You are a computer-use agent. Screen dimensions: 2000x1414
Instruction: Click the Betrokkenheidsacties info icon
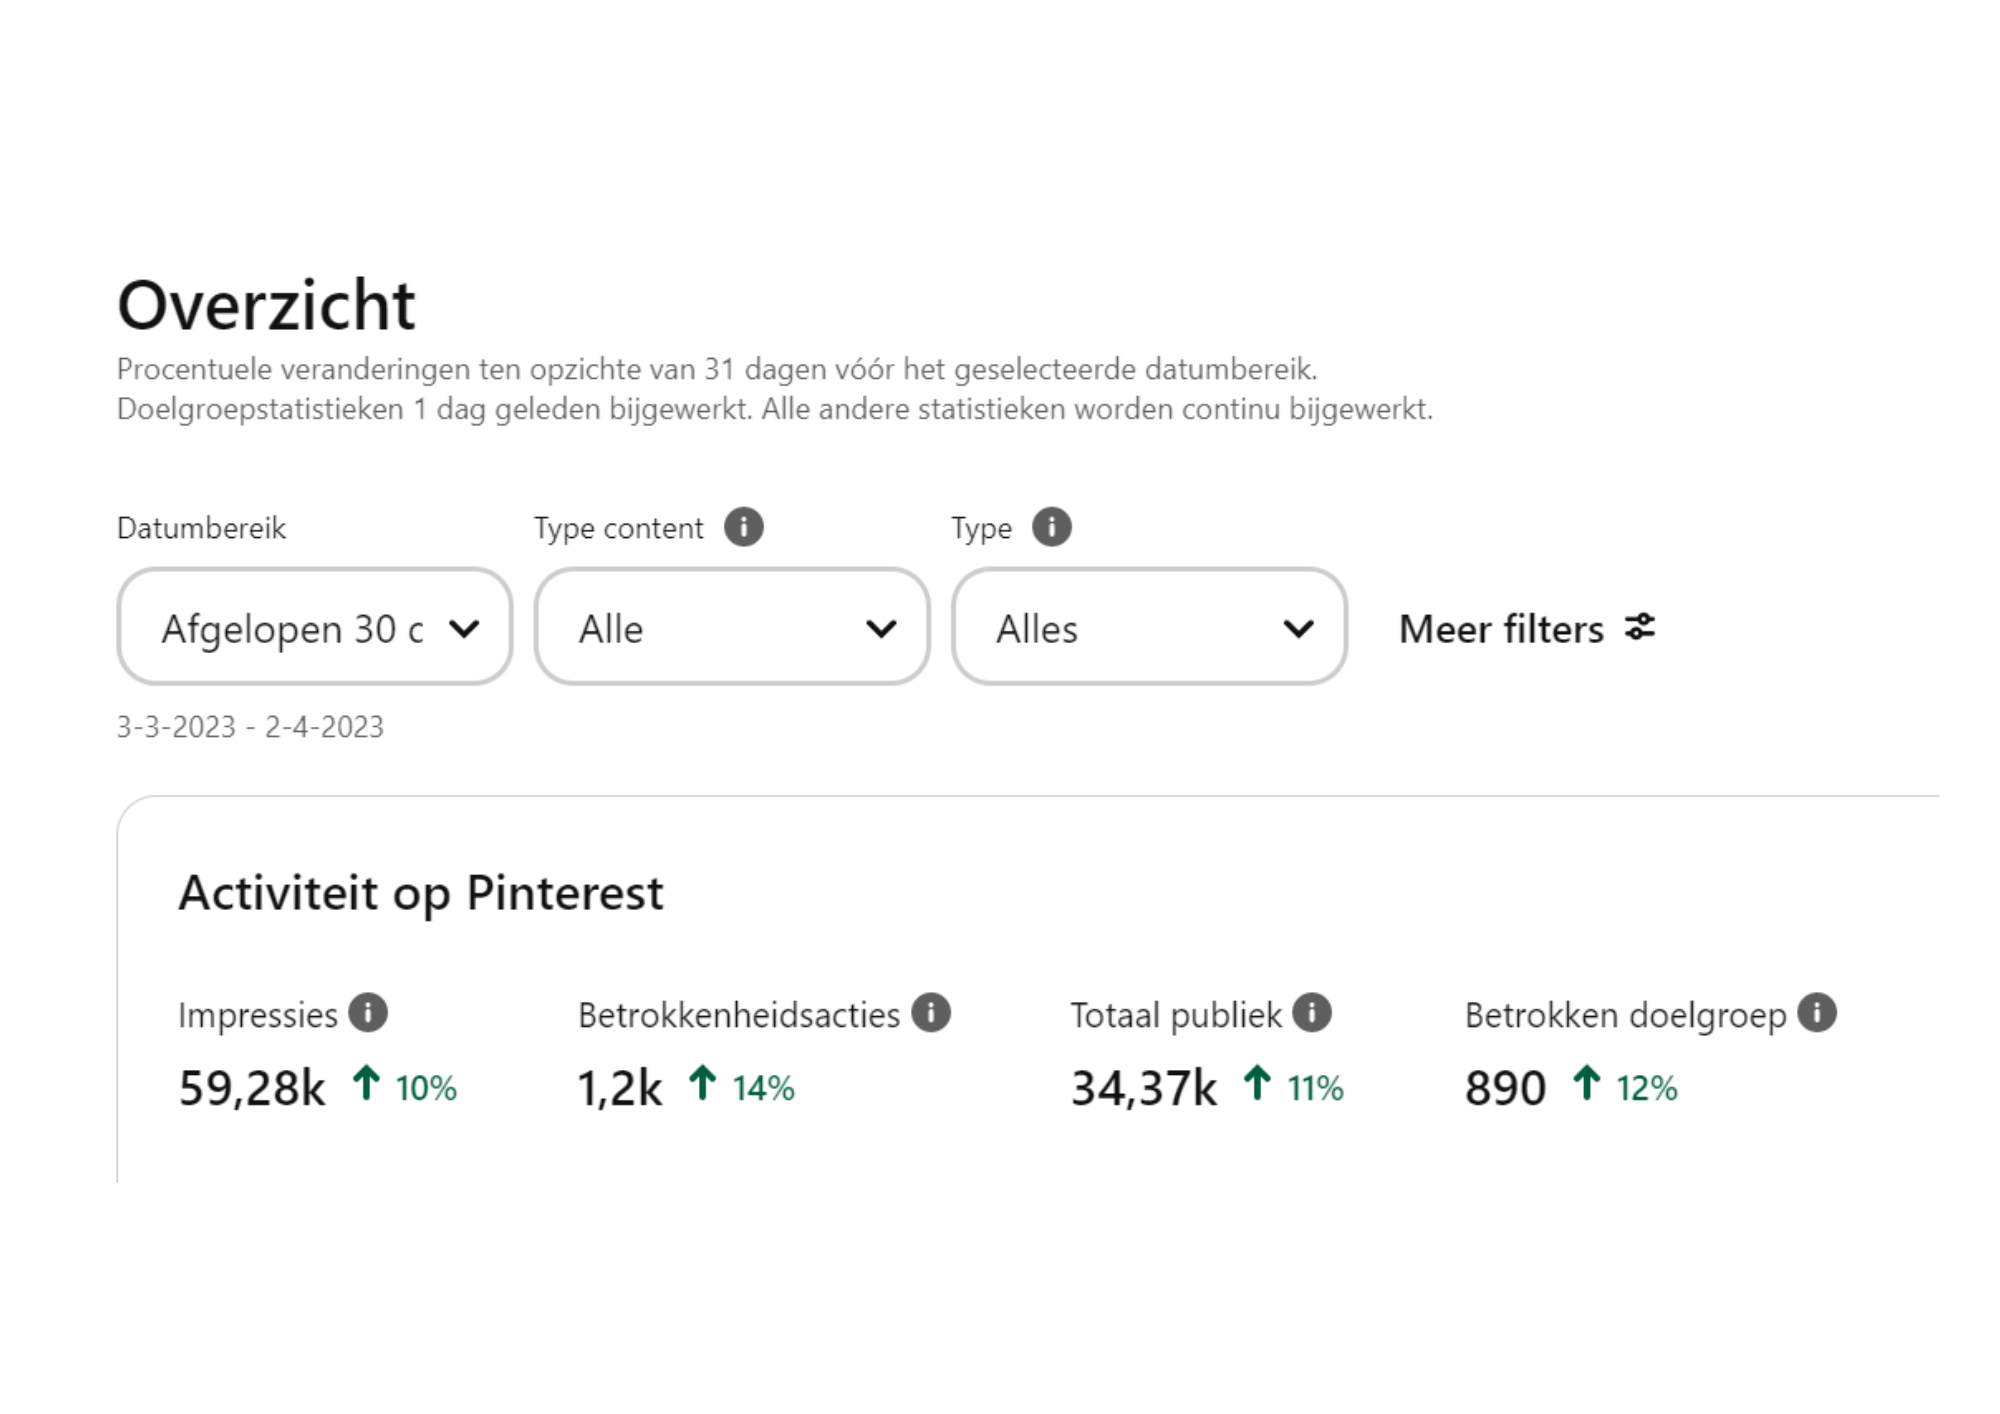tap(930, 1012)
